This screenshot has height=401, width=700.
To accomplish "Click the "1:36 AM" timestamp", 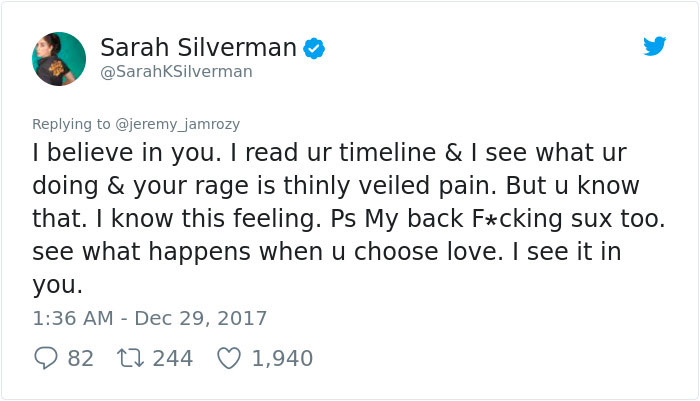I will (x=73, y=318).
